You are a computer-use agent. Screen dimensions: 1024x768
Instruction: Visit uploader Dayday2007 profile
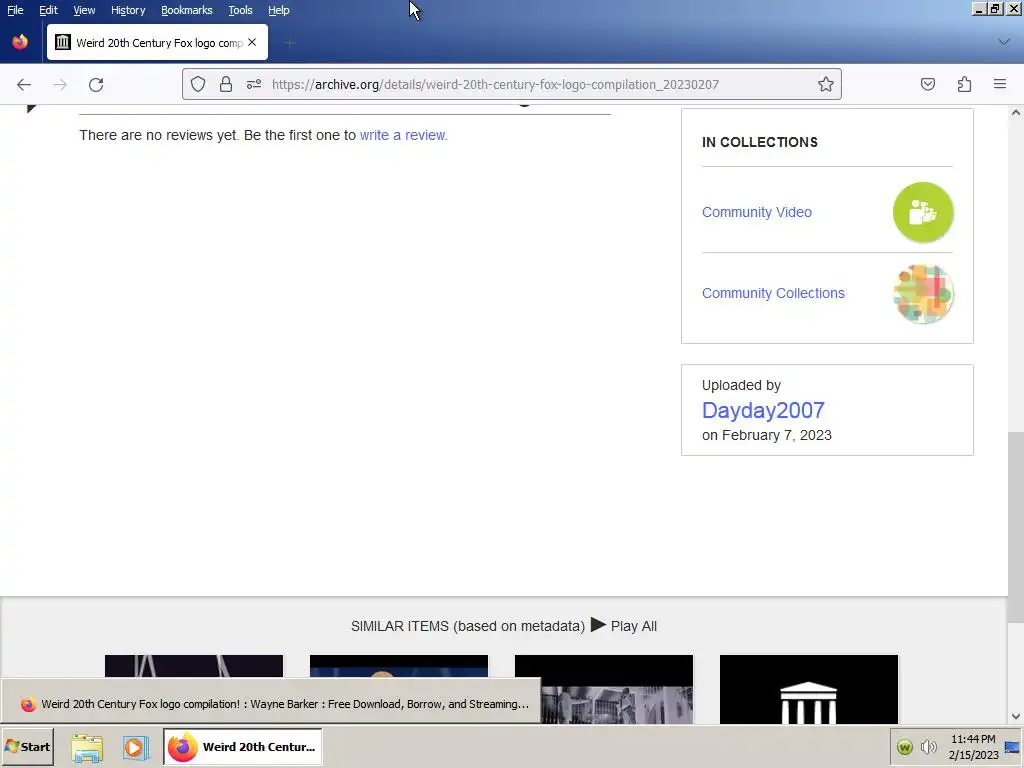point(763,410)
